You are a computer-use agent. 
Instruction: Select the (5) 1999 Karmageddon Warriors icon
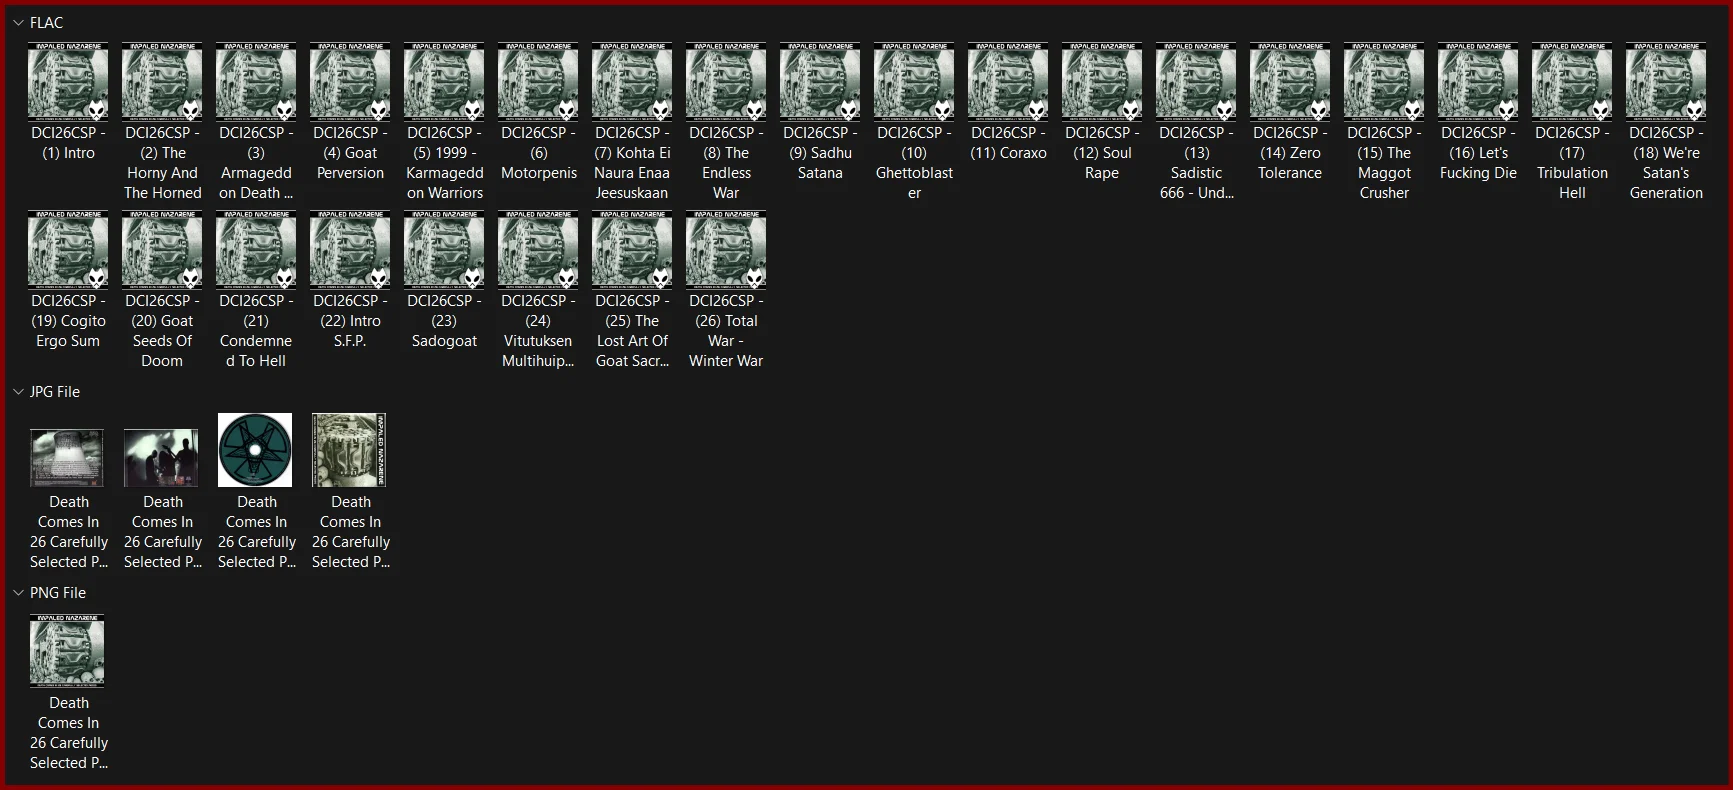444,81
